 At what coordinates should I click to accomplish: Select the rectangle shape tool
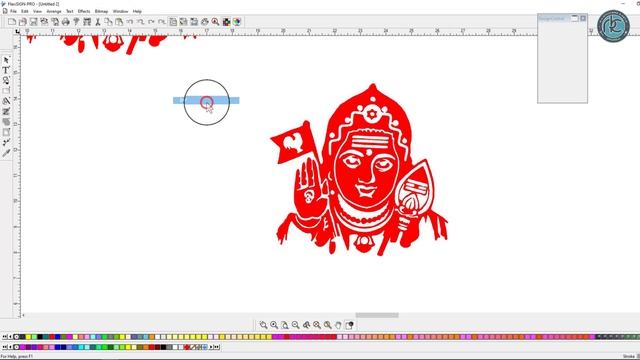[x=6, y=91]
